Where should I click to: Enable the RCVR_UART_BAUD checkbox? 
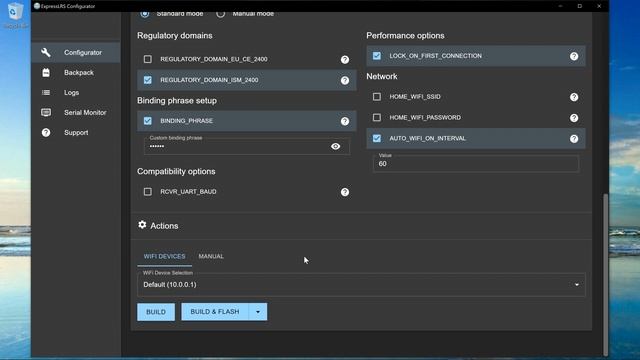coord(148,191)
